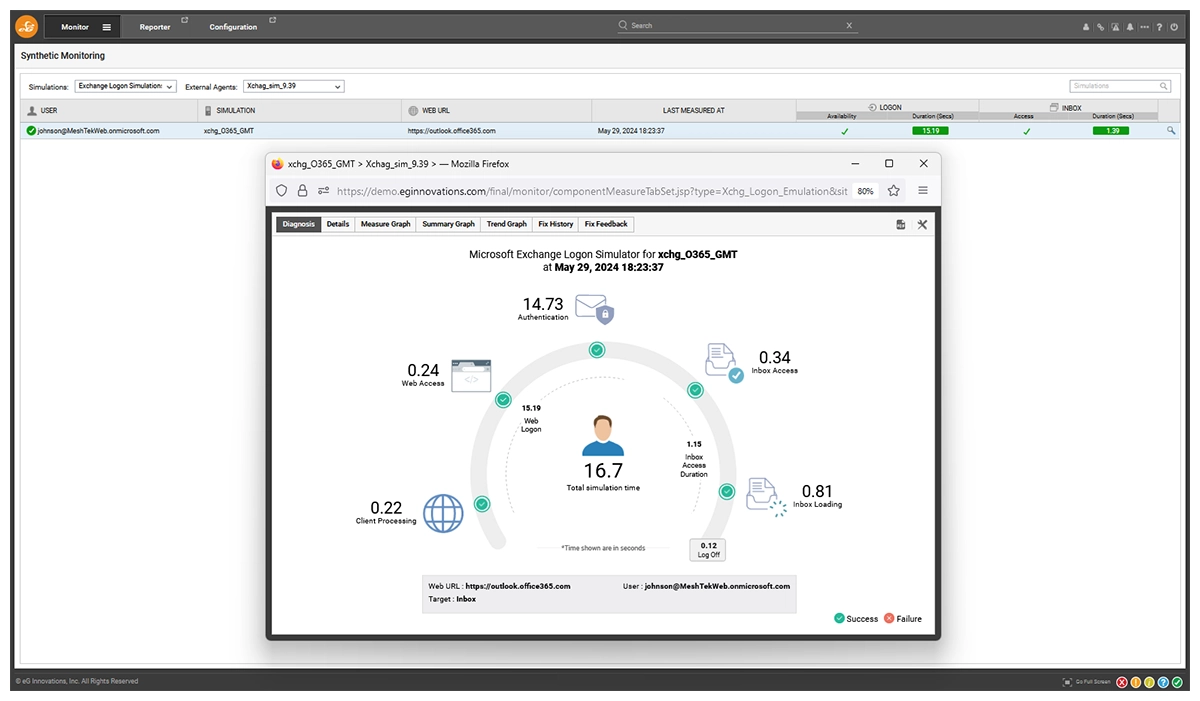Click the eG Innovations logo
This screenshot has height=701, width=1200.
click(x=27, y=27)
